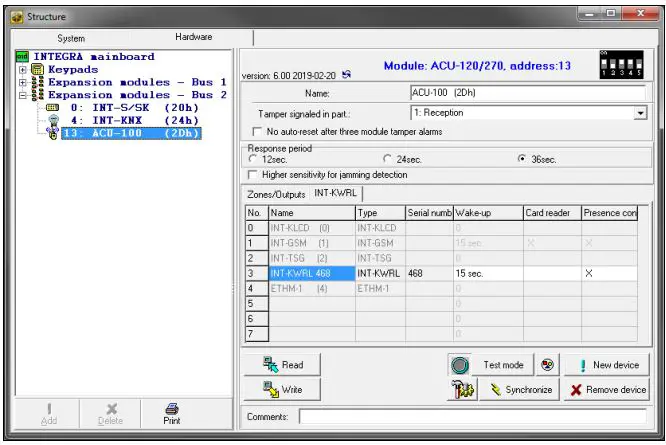
Task: Click ETHM-1 (4) name cell
Action: [x=312, y=288]
